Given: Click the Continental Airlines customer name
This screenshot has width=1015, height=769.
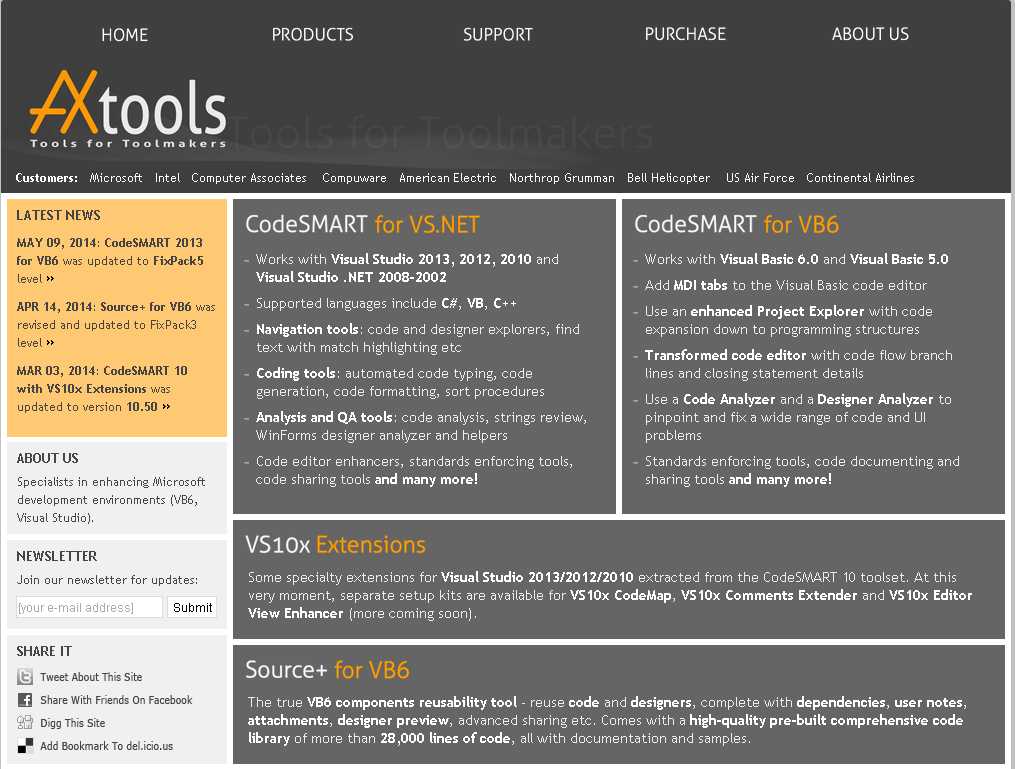Looking at the screenshot, I should coord(860,177).
